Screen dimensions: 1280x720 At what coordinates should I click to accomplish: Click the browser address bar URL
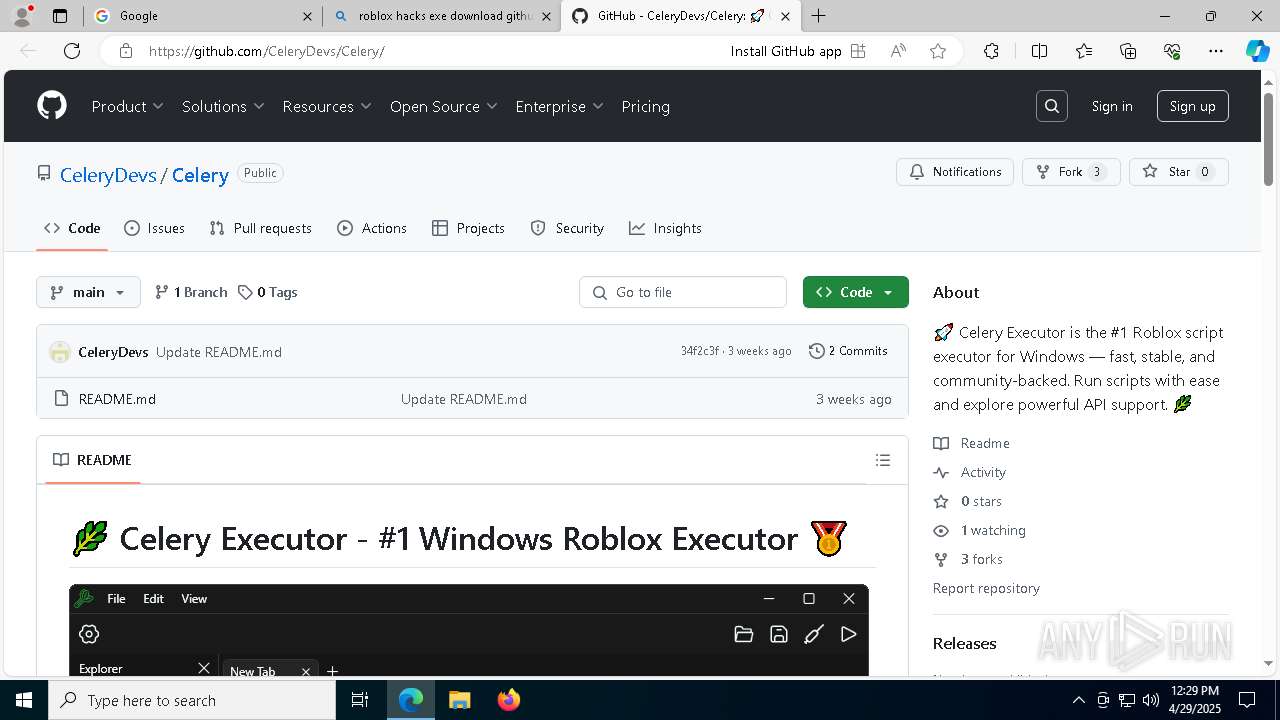coord(266,51)
